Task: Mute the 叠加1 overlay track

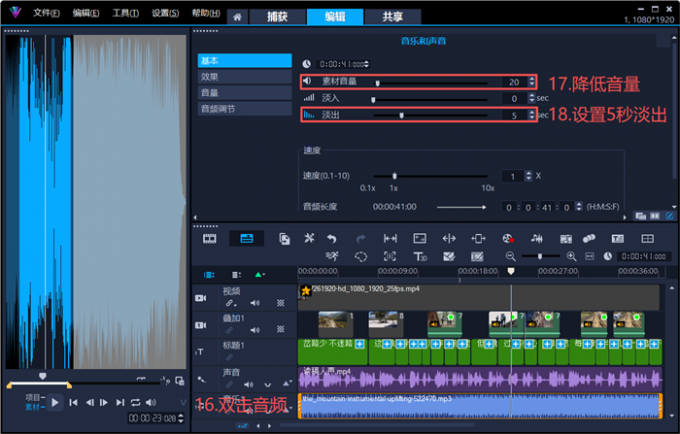Action: point(255,330)
